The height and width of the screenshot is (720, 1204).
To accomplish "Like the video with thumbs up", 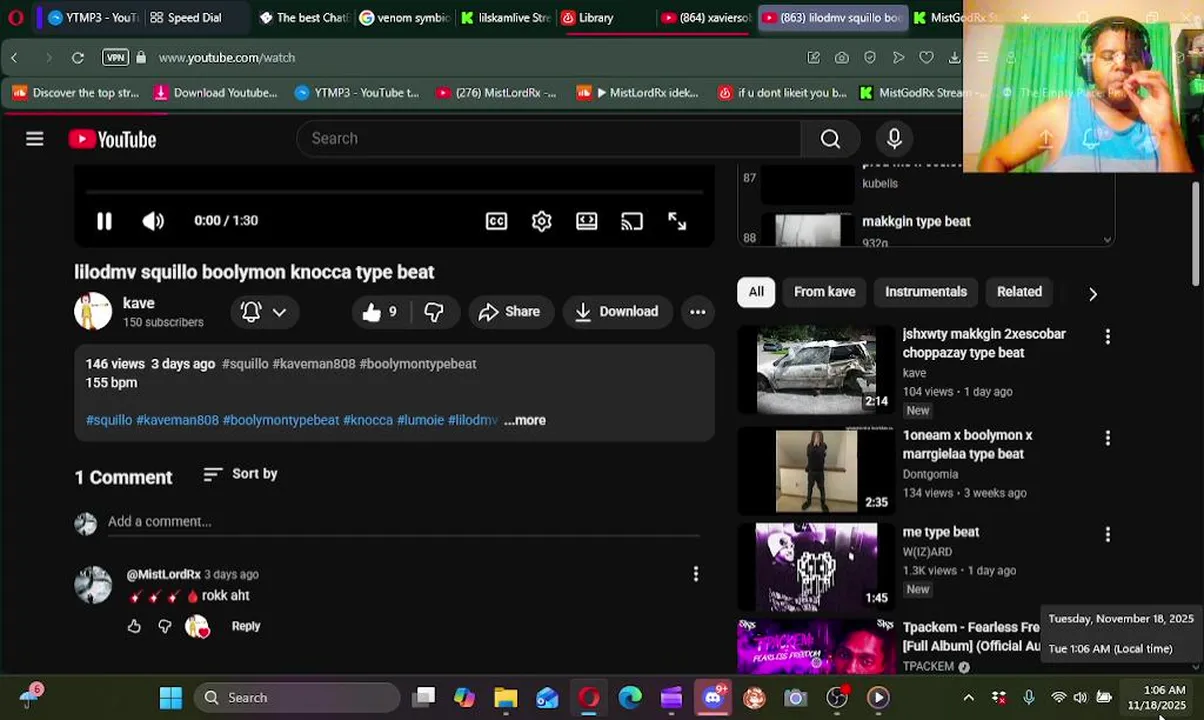I will pyautogui.click(x=380, y=312).
